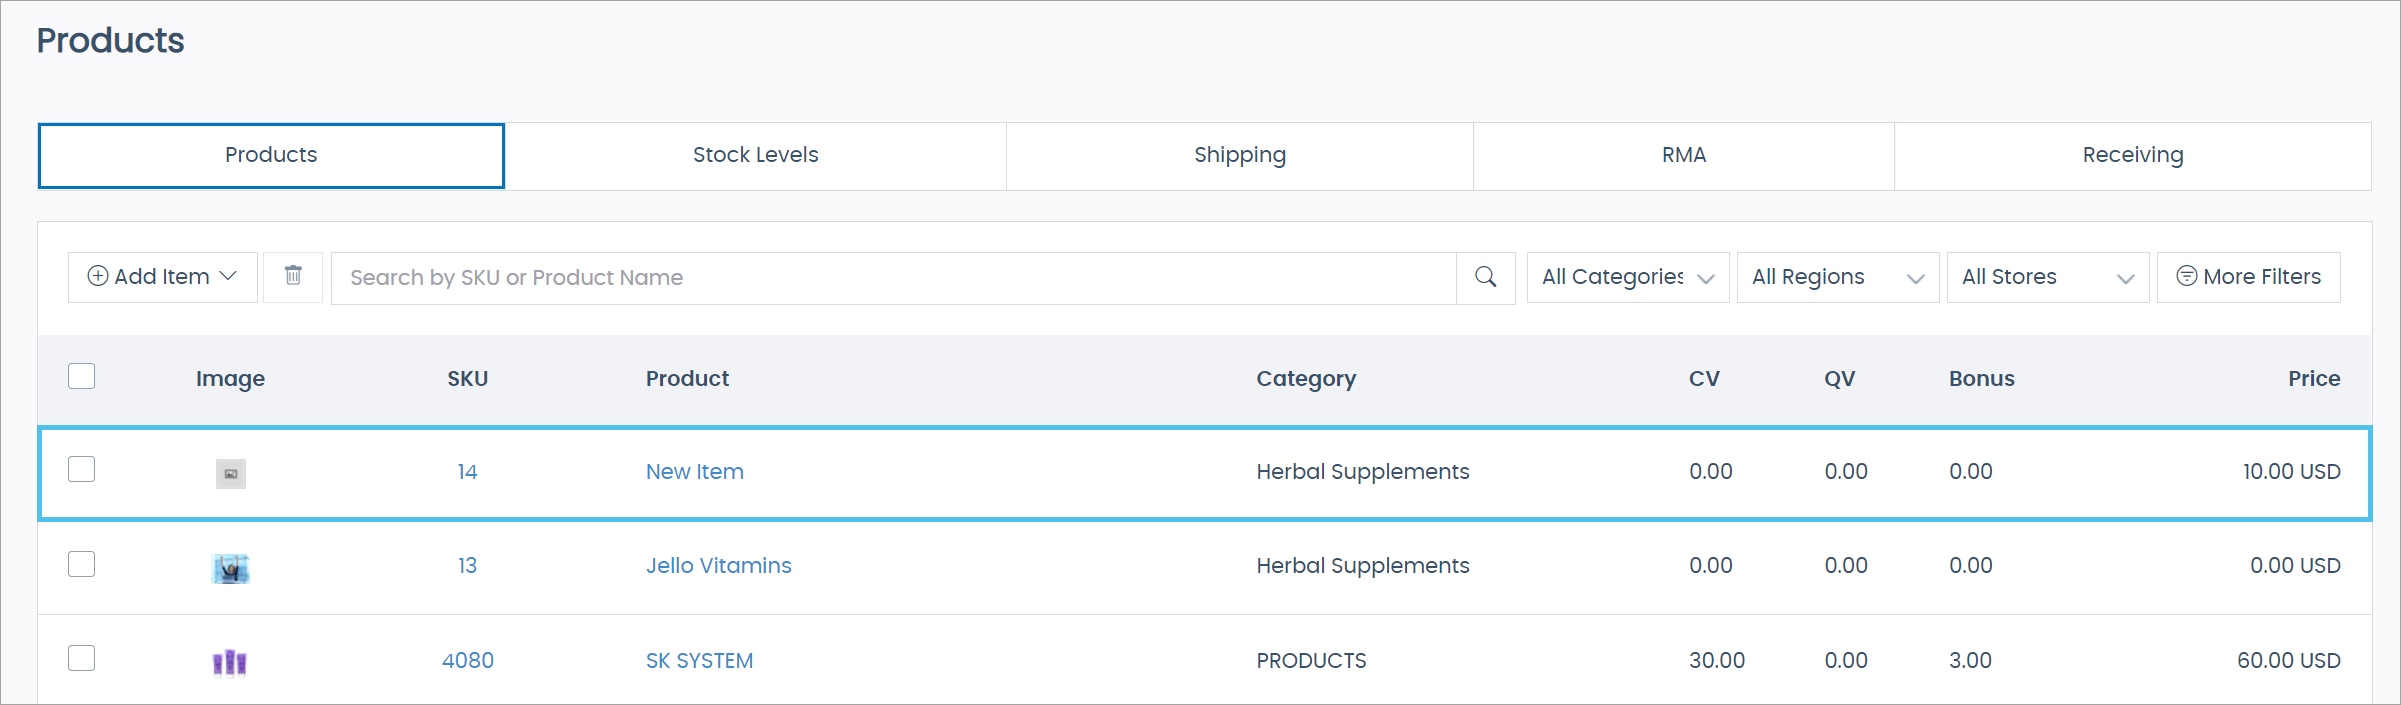This screenshot has width=2401, height=705.
Task: Click the plus icon on Add Item
Action: coord(99,276)
